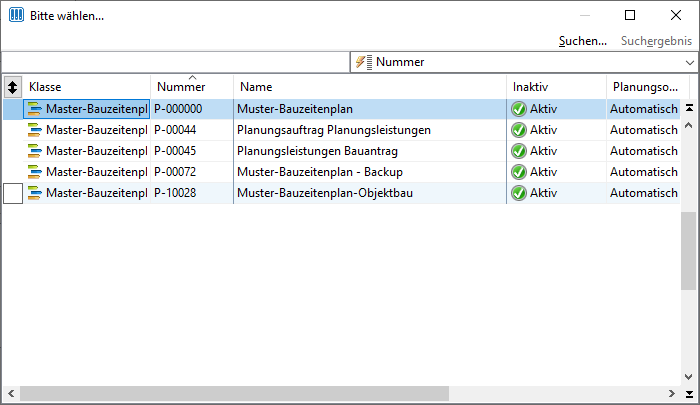Image resolution: width=700 pixels, height=405 pixels.
Task: Click Automatisch in row P-00045
Action: (644, 151)
